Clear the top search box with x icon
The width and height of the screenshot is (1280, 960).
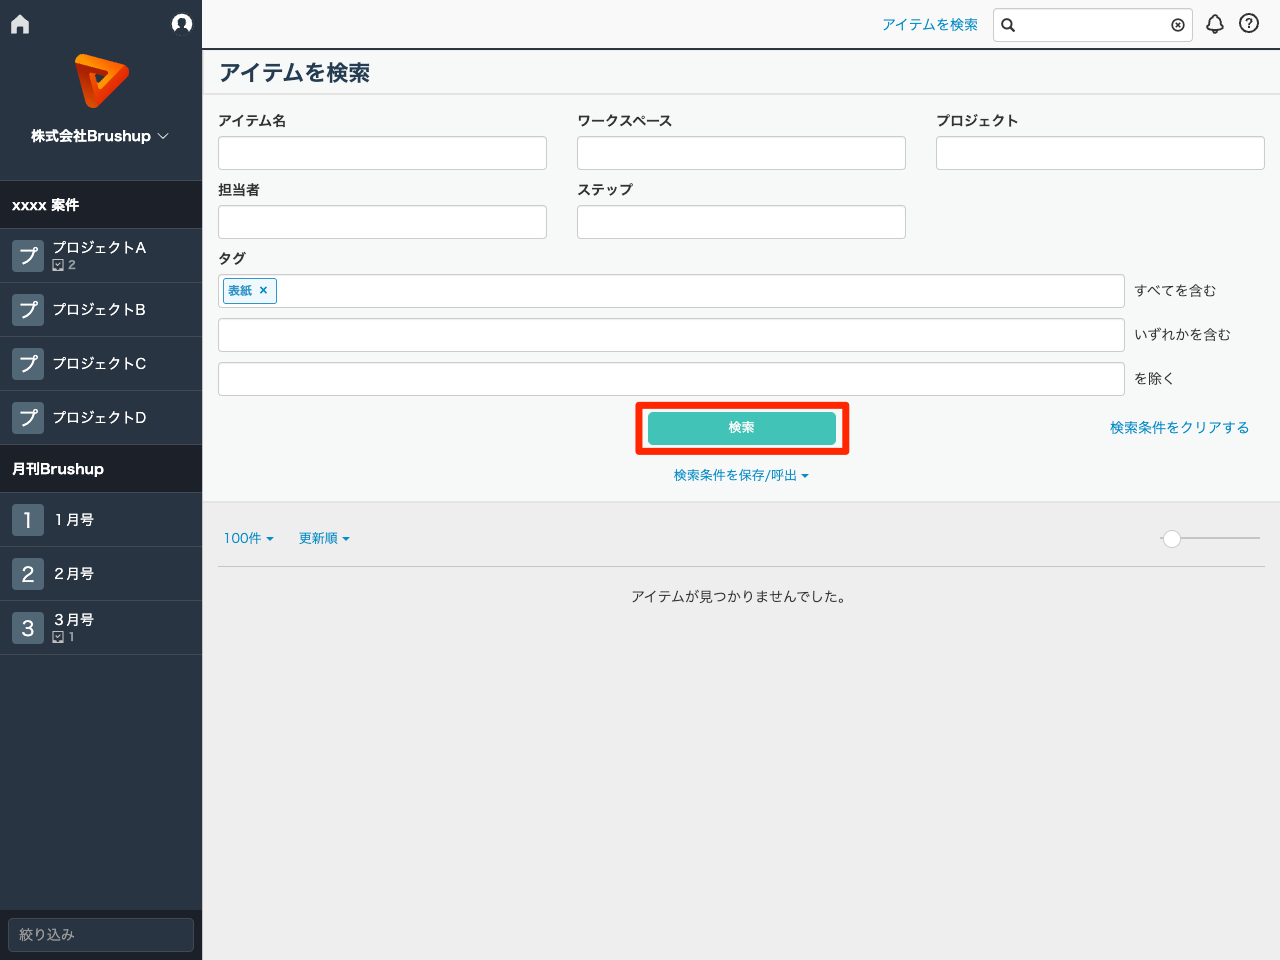(x=1178, y=25)
